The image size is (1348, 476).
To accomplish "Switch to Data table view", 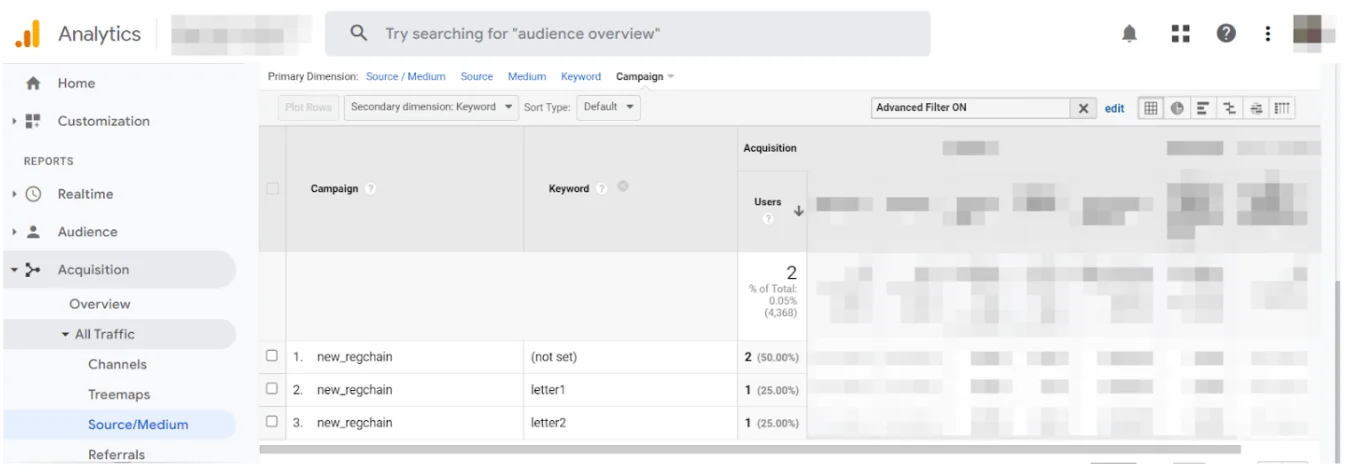I will [x=1151, y=108].
